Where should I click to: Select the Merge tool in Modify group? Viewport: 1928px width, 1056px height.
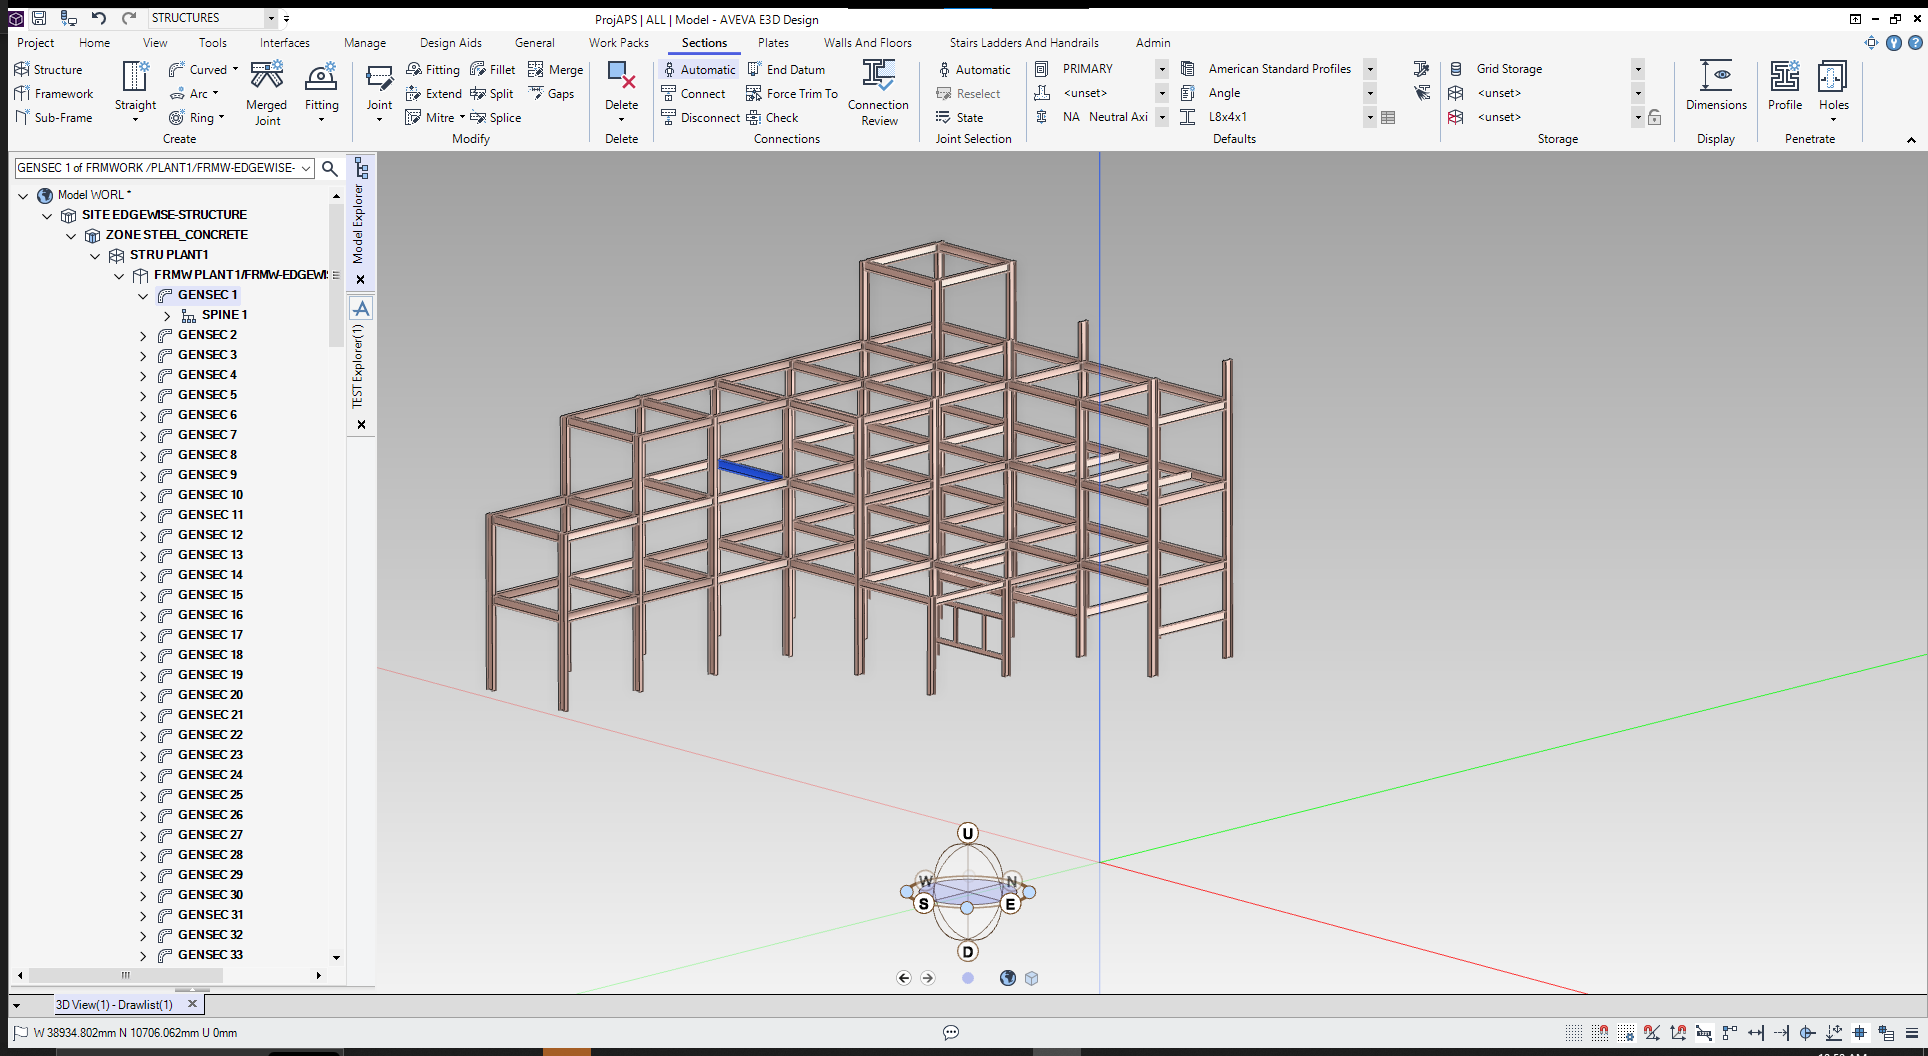tap(556, 69)
